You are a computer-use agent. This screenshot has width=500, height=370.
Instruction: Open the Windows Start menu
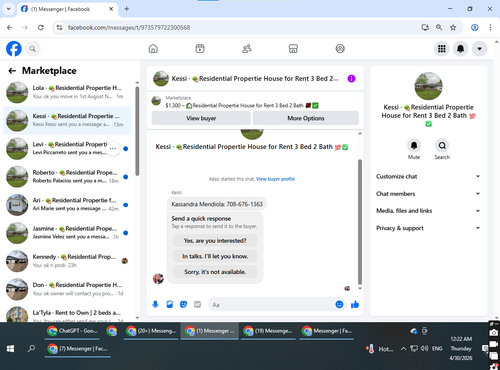coord(10,349)
